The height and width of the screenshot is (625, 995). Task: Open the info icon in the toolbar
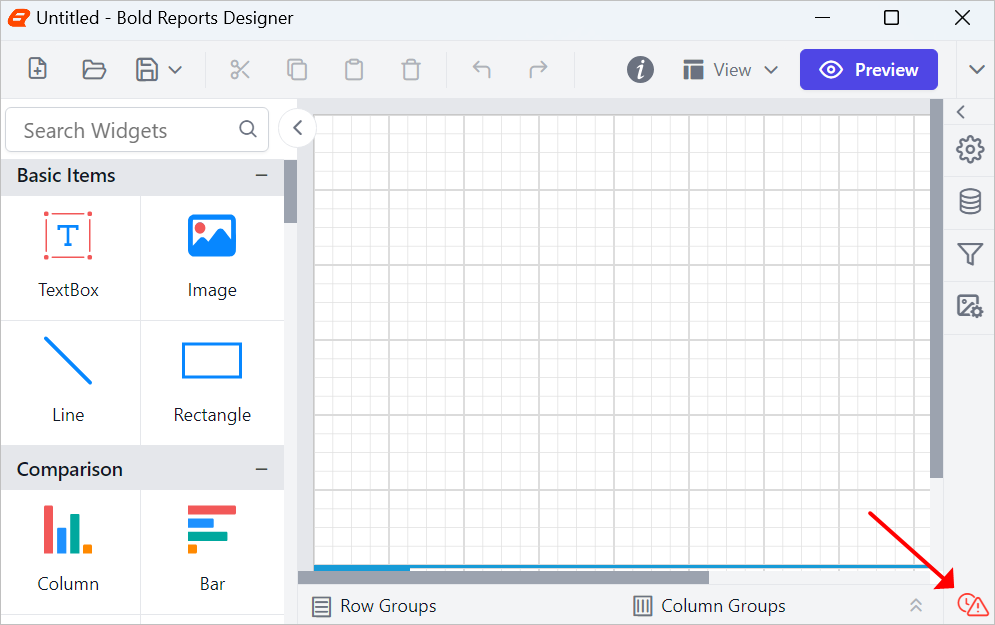(x=640, y=69)
